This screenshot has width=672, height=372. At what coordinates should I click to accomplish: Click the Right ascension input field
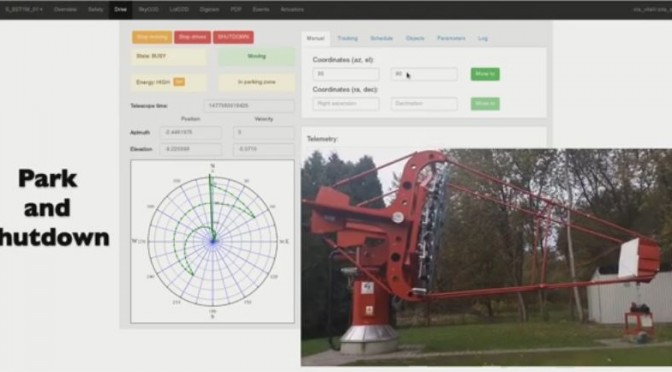pos(346,104)
